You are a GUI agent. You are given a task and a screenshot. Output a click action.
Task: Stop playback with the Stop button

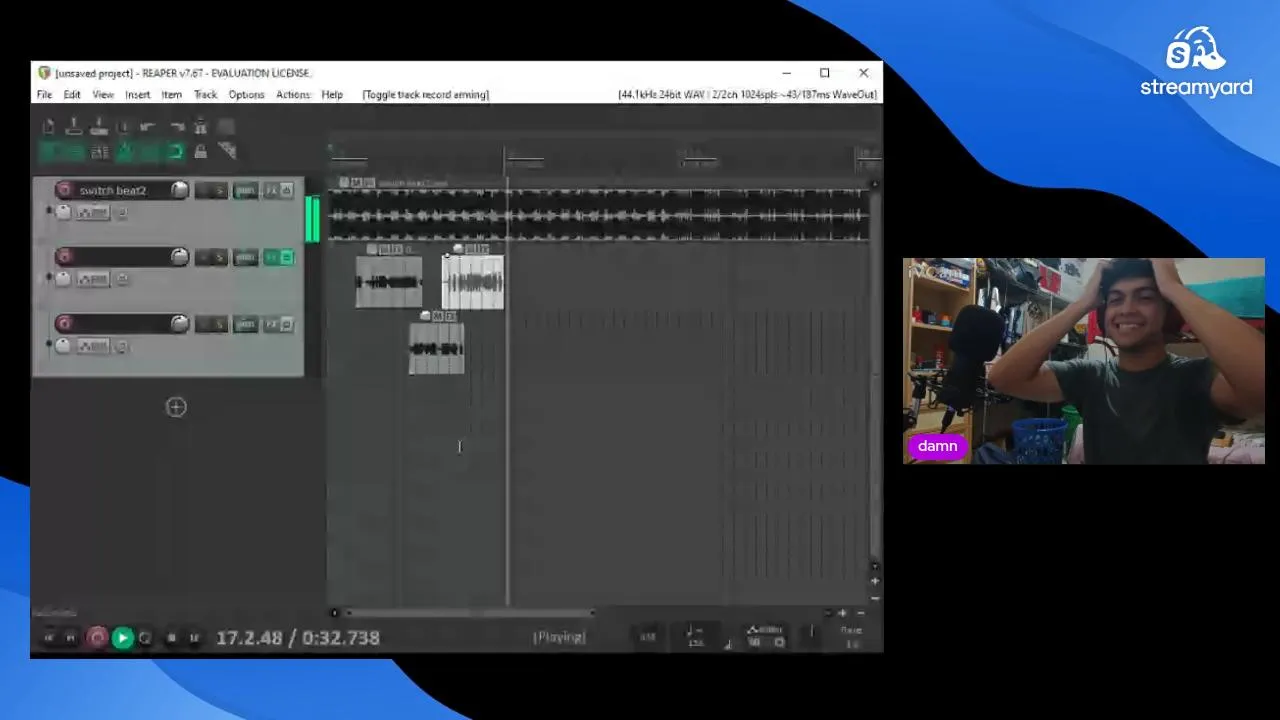(x=171, y=637)
